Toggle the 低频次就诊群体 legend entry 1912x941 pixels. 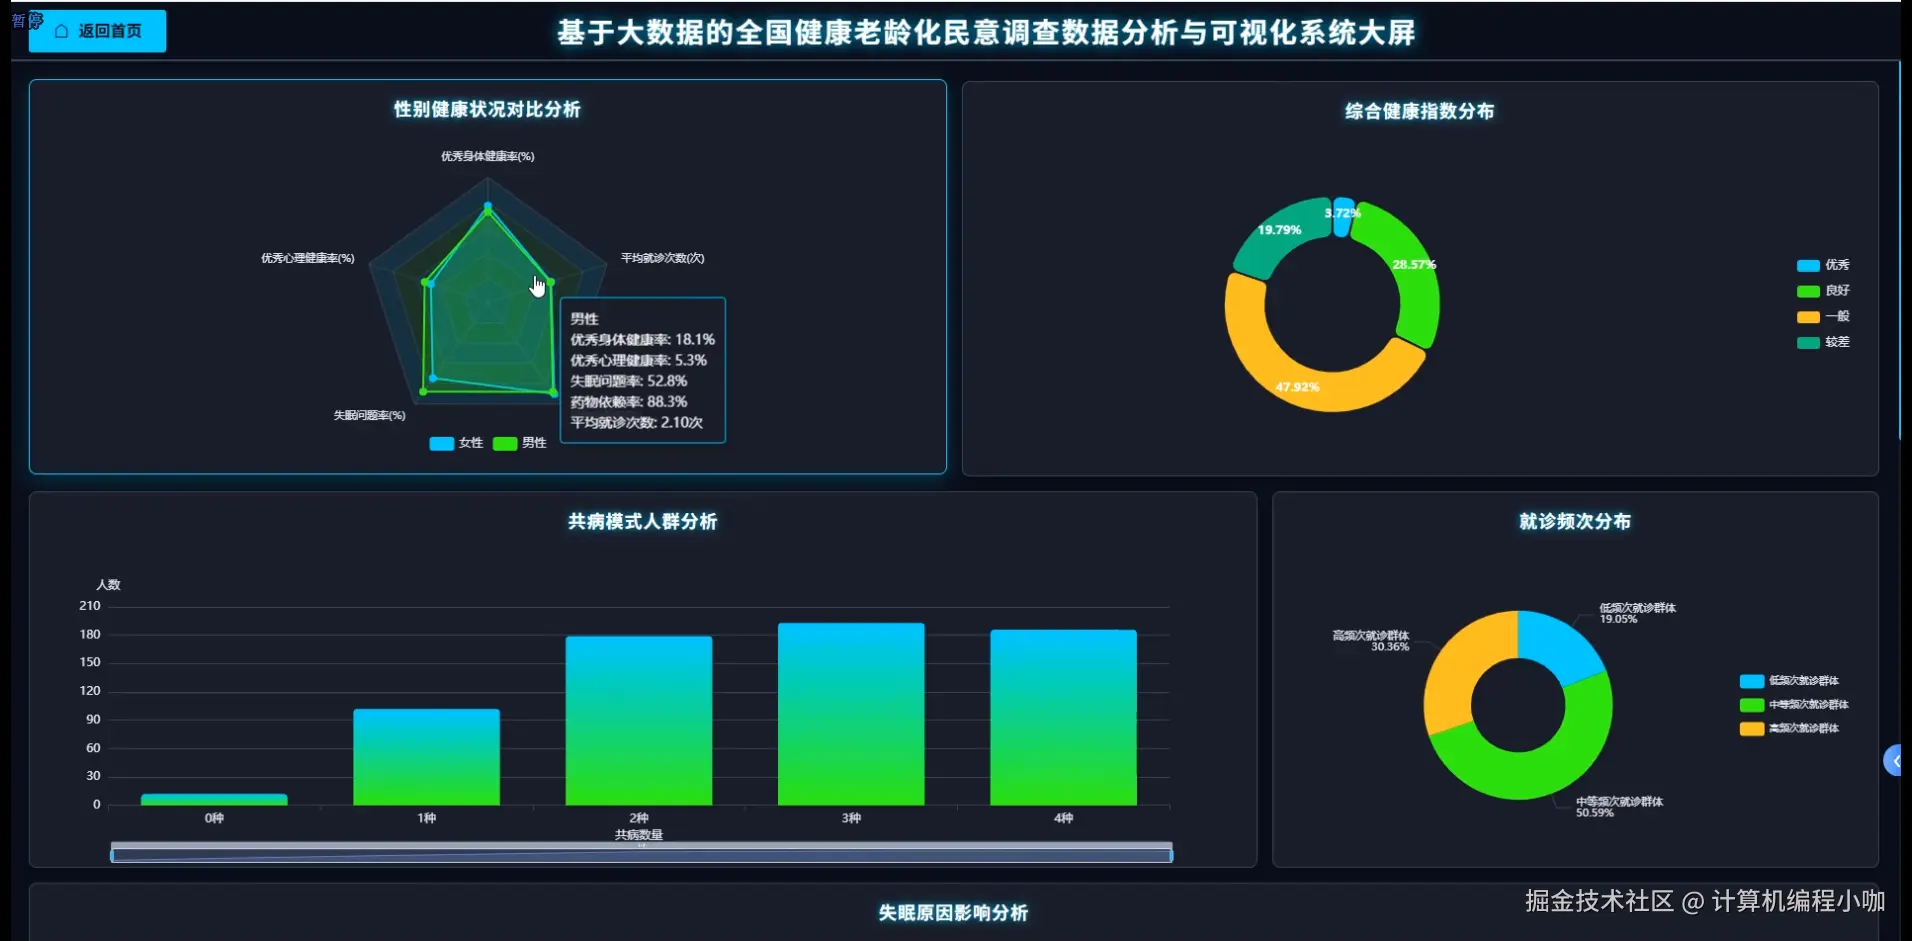1790,681
